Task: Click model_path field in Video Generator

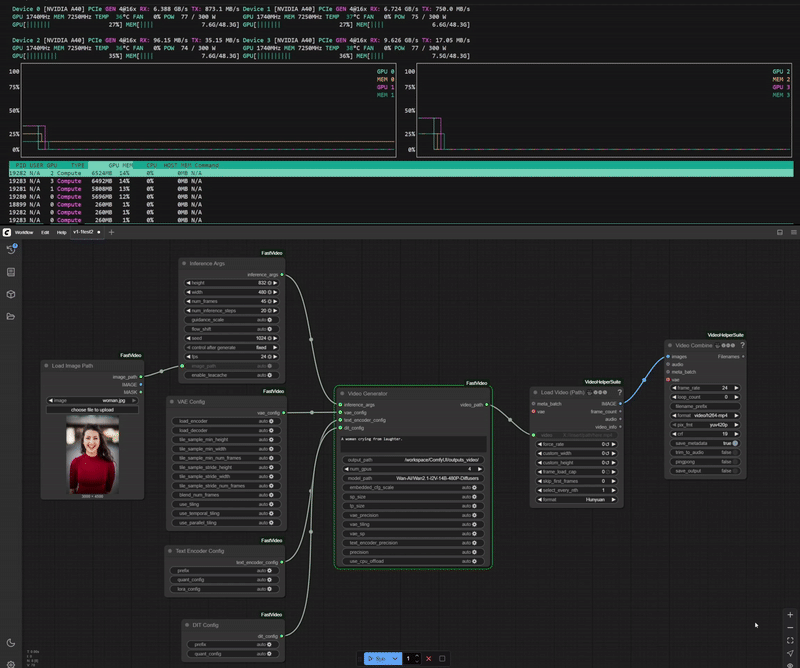Action: tap(413, 478)
